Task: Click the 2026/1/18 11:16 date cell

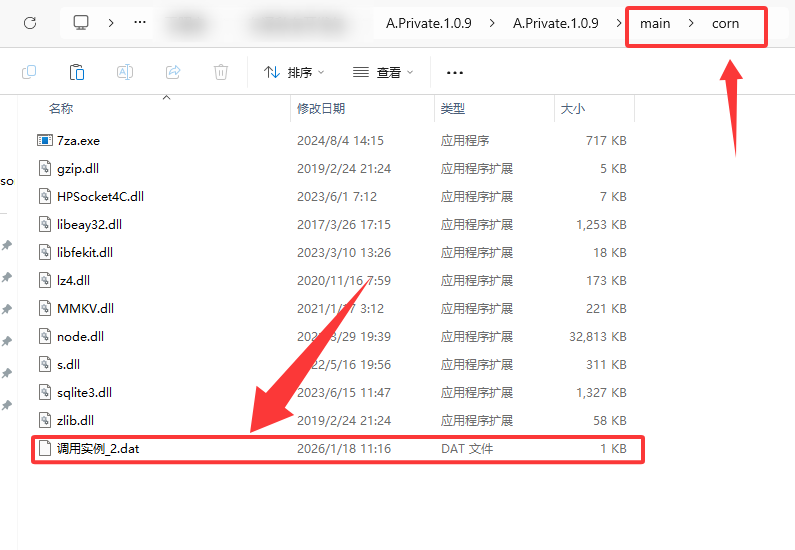Action: [x=344, y=449]
